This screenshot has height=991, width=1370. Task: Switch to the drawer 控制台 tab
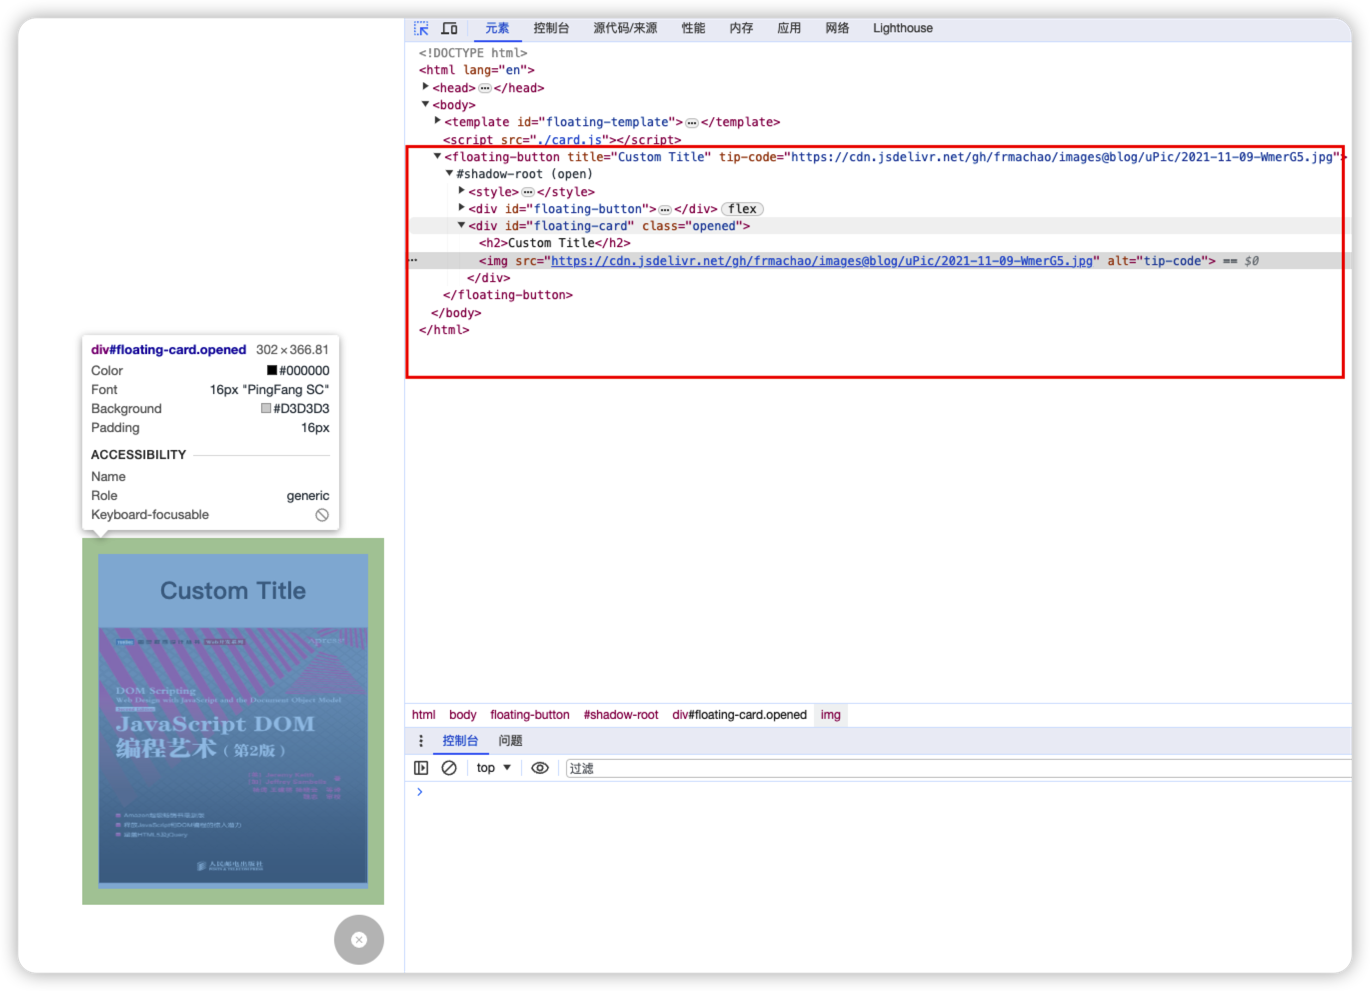point(460,741)
